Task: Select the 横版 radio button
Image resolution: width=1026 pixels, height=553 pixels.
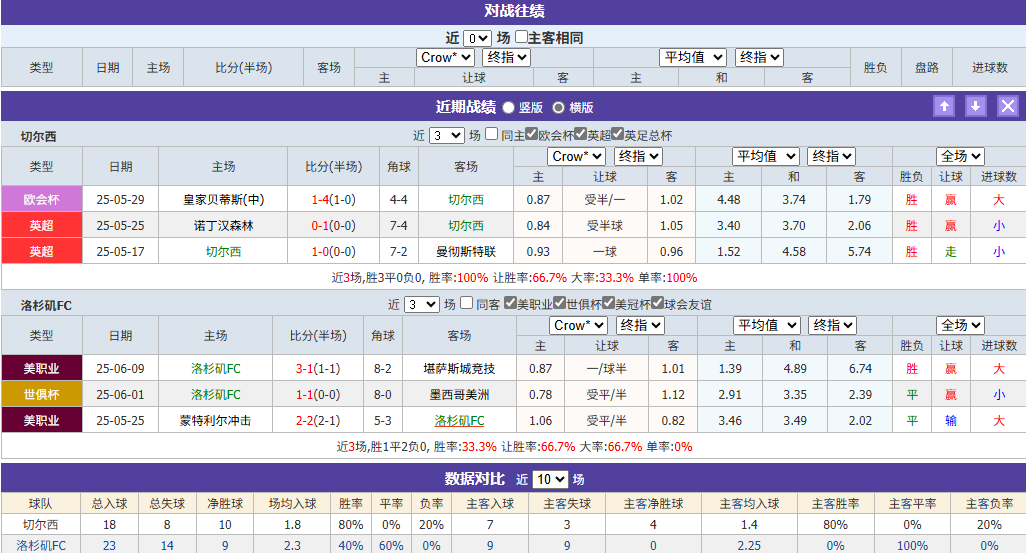Action: 559,108
